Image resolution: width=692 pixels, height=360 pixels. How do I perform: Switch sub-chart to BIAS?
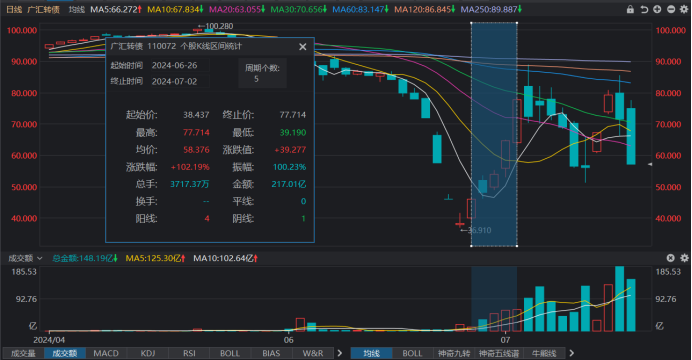[271, 353]
